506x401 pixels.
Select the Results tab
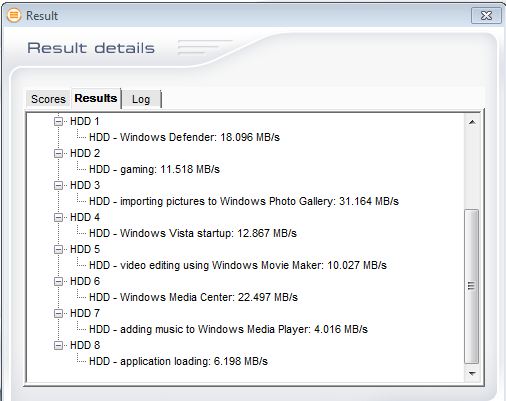[x=96, y=98]
